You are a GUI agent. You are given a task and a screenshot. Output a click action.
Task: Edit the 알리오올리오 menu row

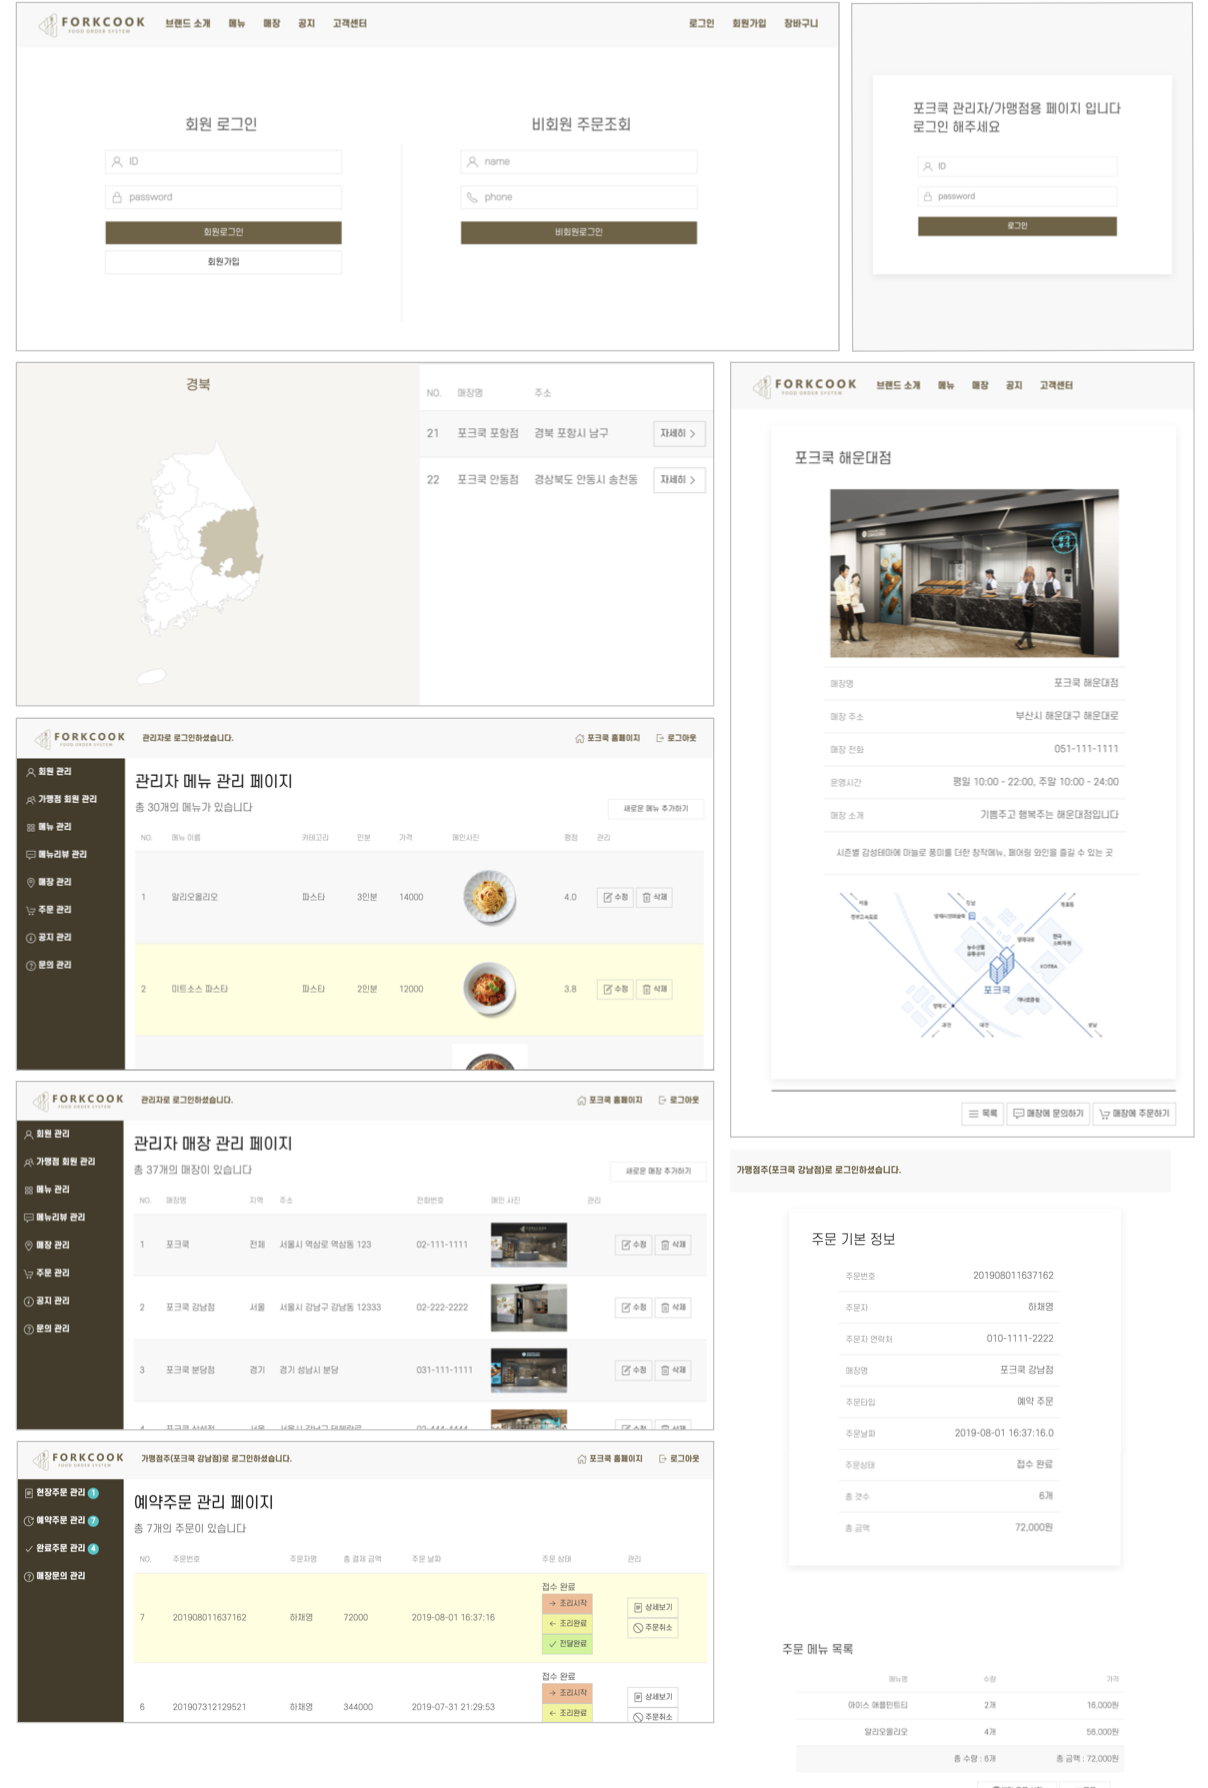tap(615, 897)
